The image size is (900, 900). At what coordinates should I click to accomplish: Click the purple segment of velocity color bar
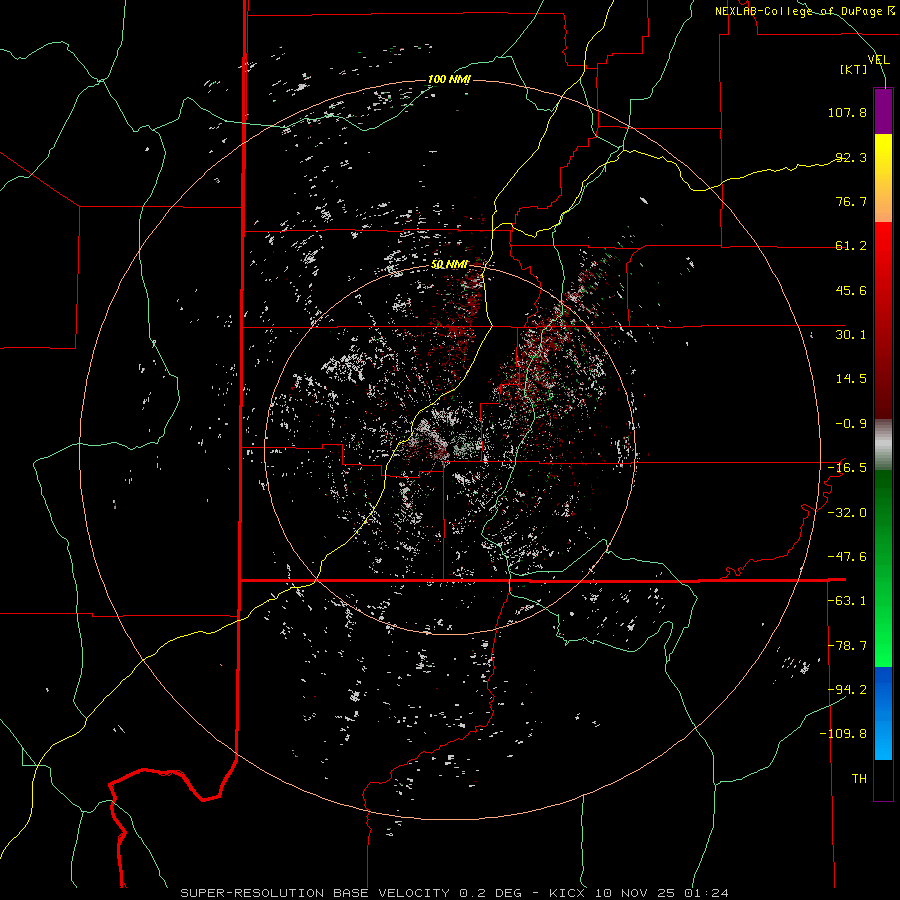(x=883, y=111)
